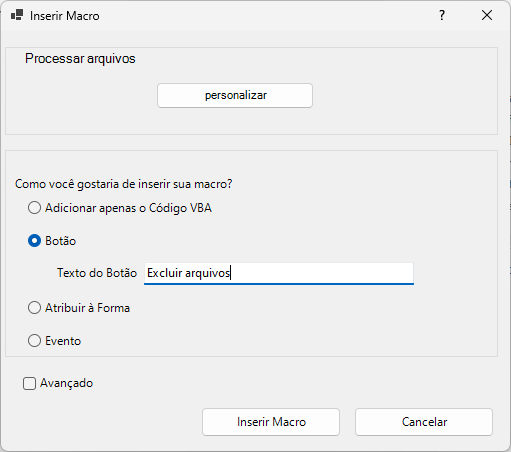Click the Processar arquivos heading

pyautogui.click(x=80, y=59)
